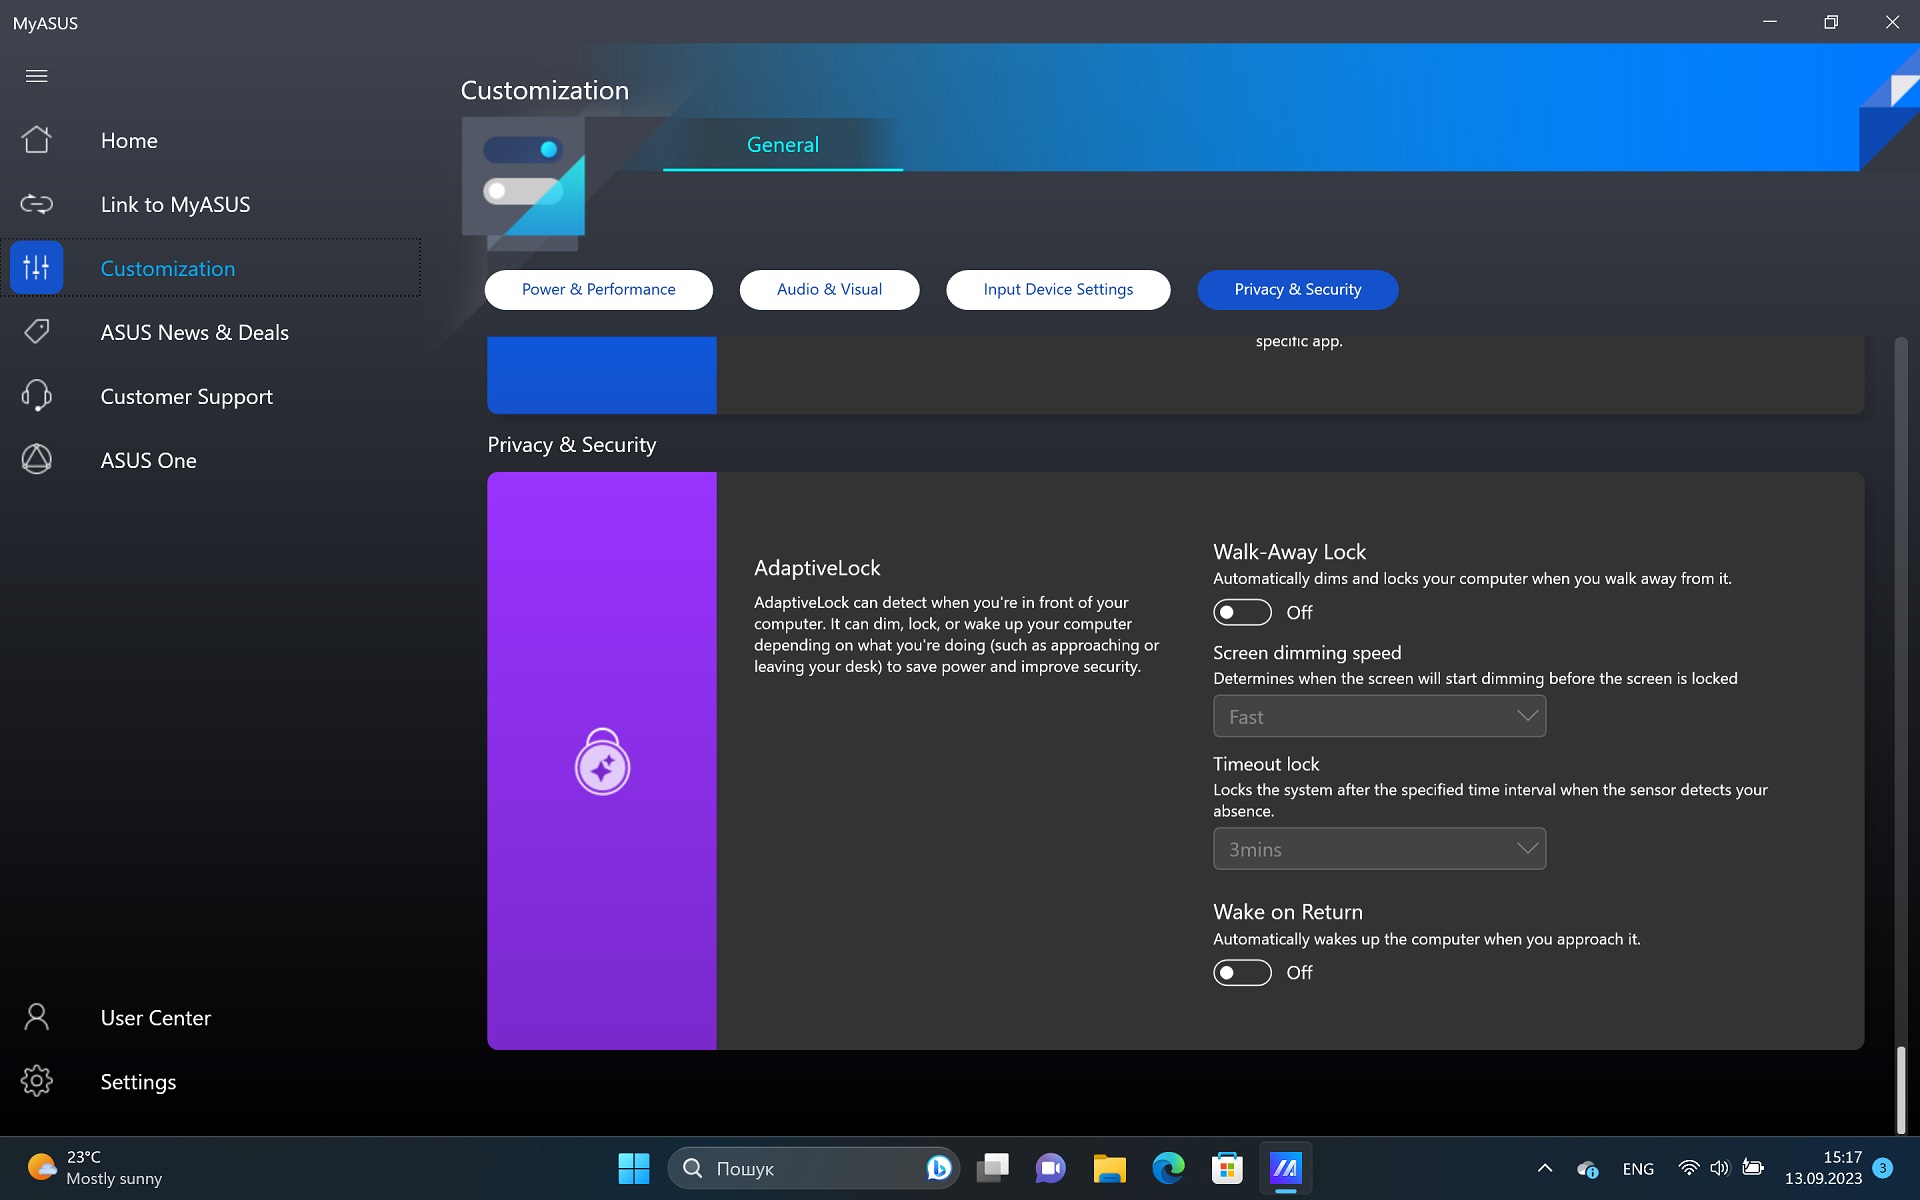The image size is (1920, 1200).
Task: Click the Timeout lock label
Action: pyautogui.click(x=1266, y=764)
